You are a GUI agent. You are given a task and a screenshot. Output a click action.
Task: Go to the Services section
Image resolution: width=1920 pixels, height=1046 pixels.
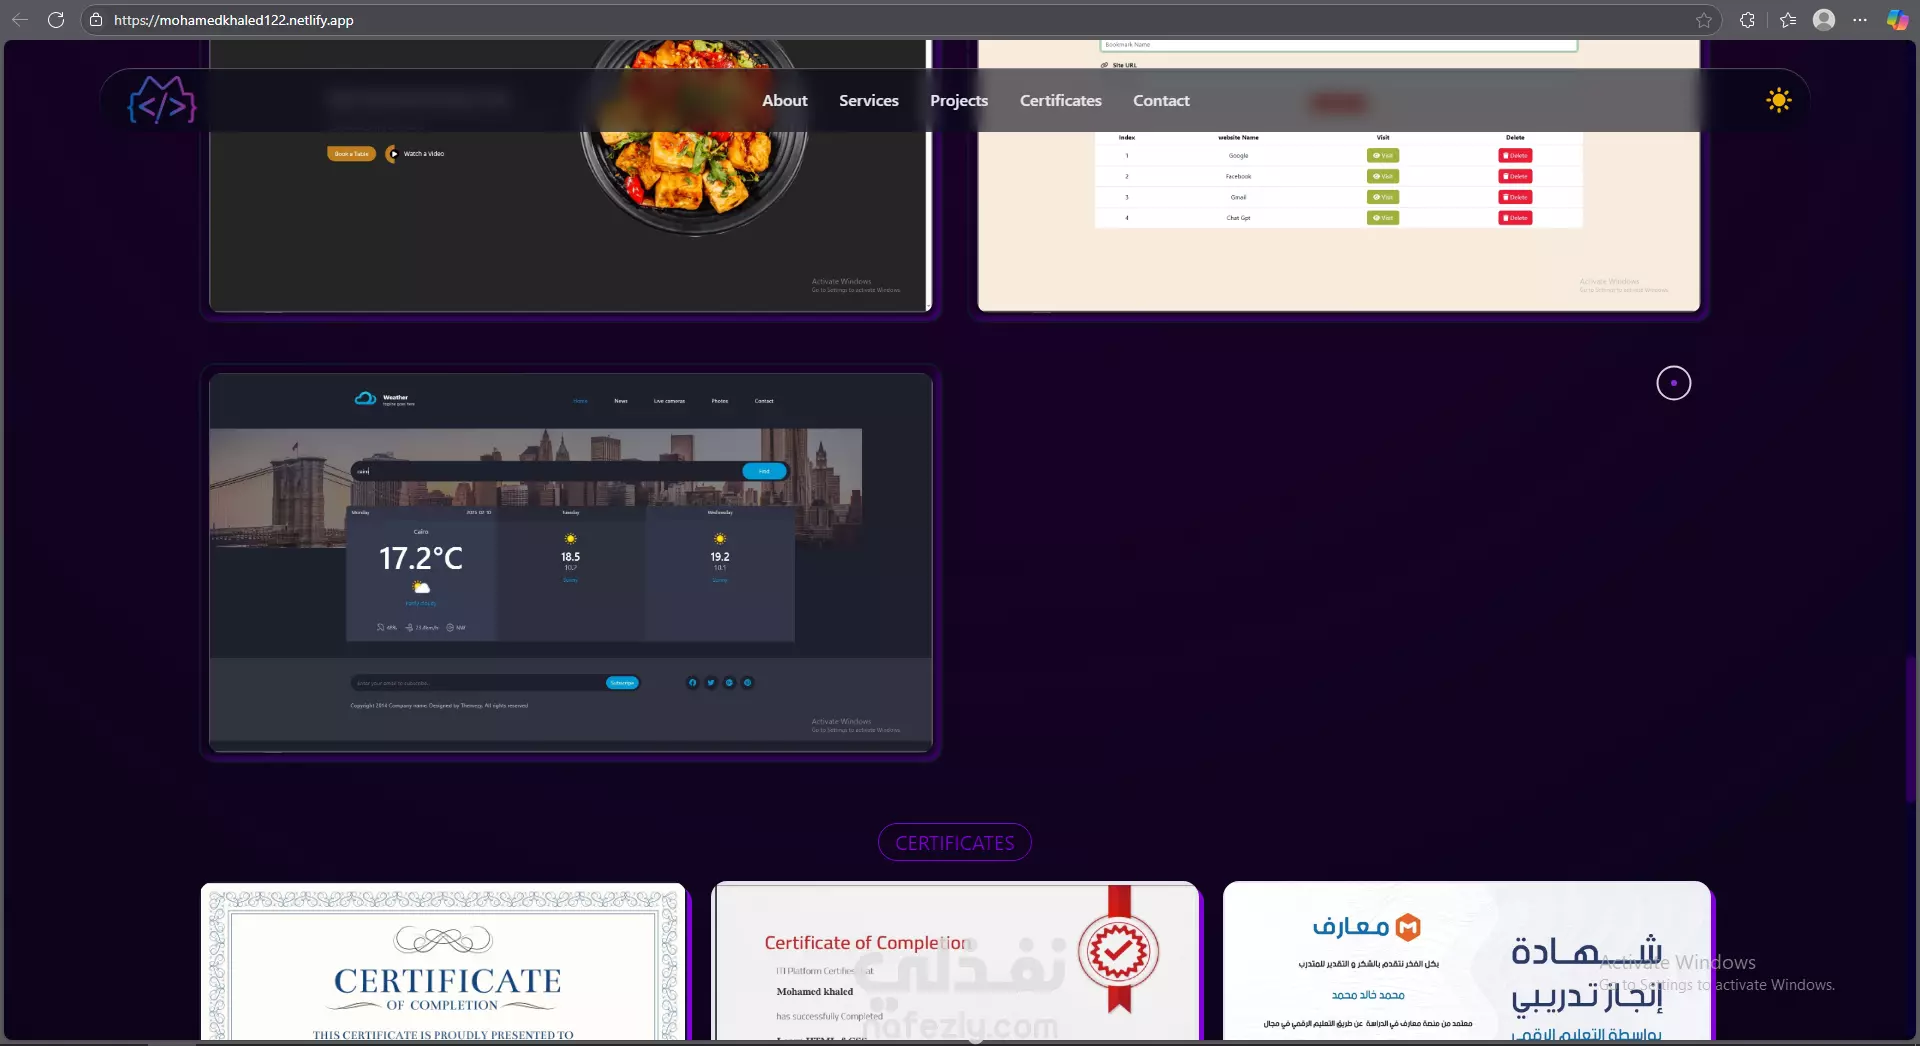click(x=868, y=101)
